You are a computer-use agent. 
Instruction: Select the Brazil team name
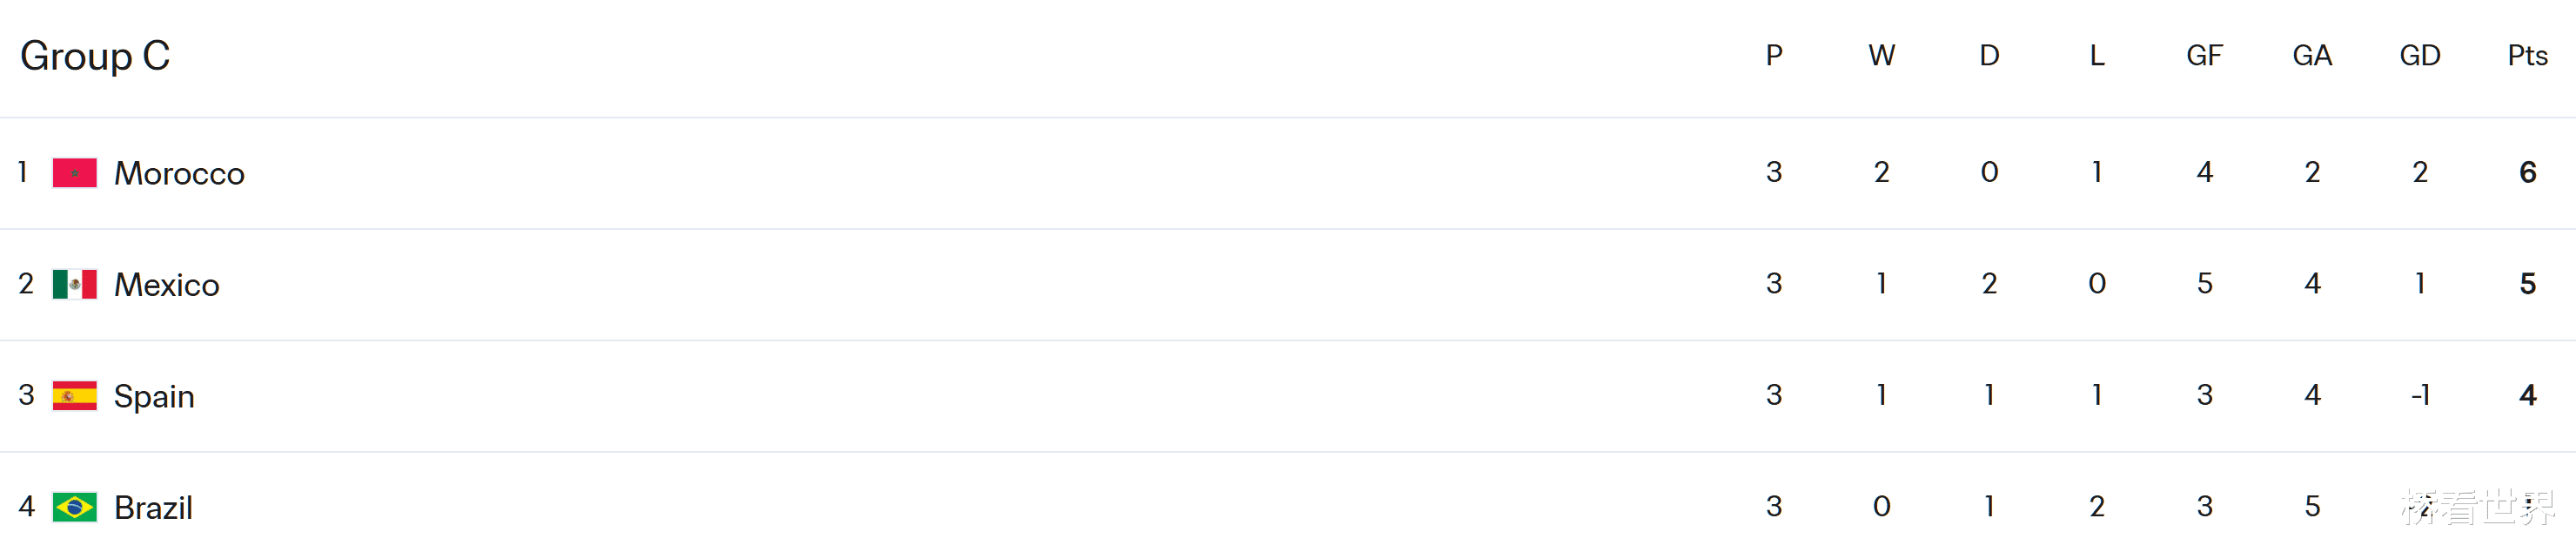[153, 507]
